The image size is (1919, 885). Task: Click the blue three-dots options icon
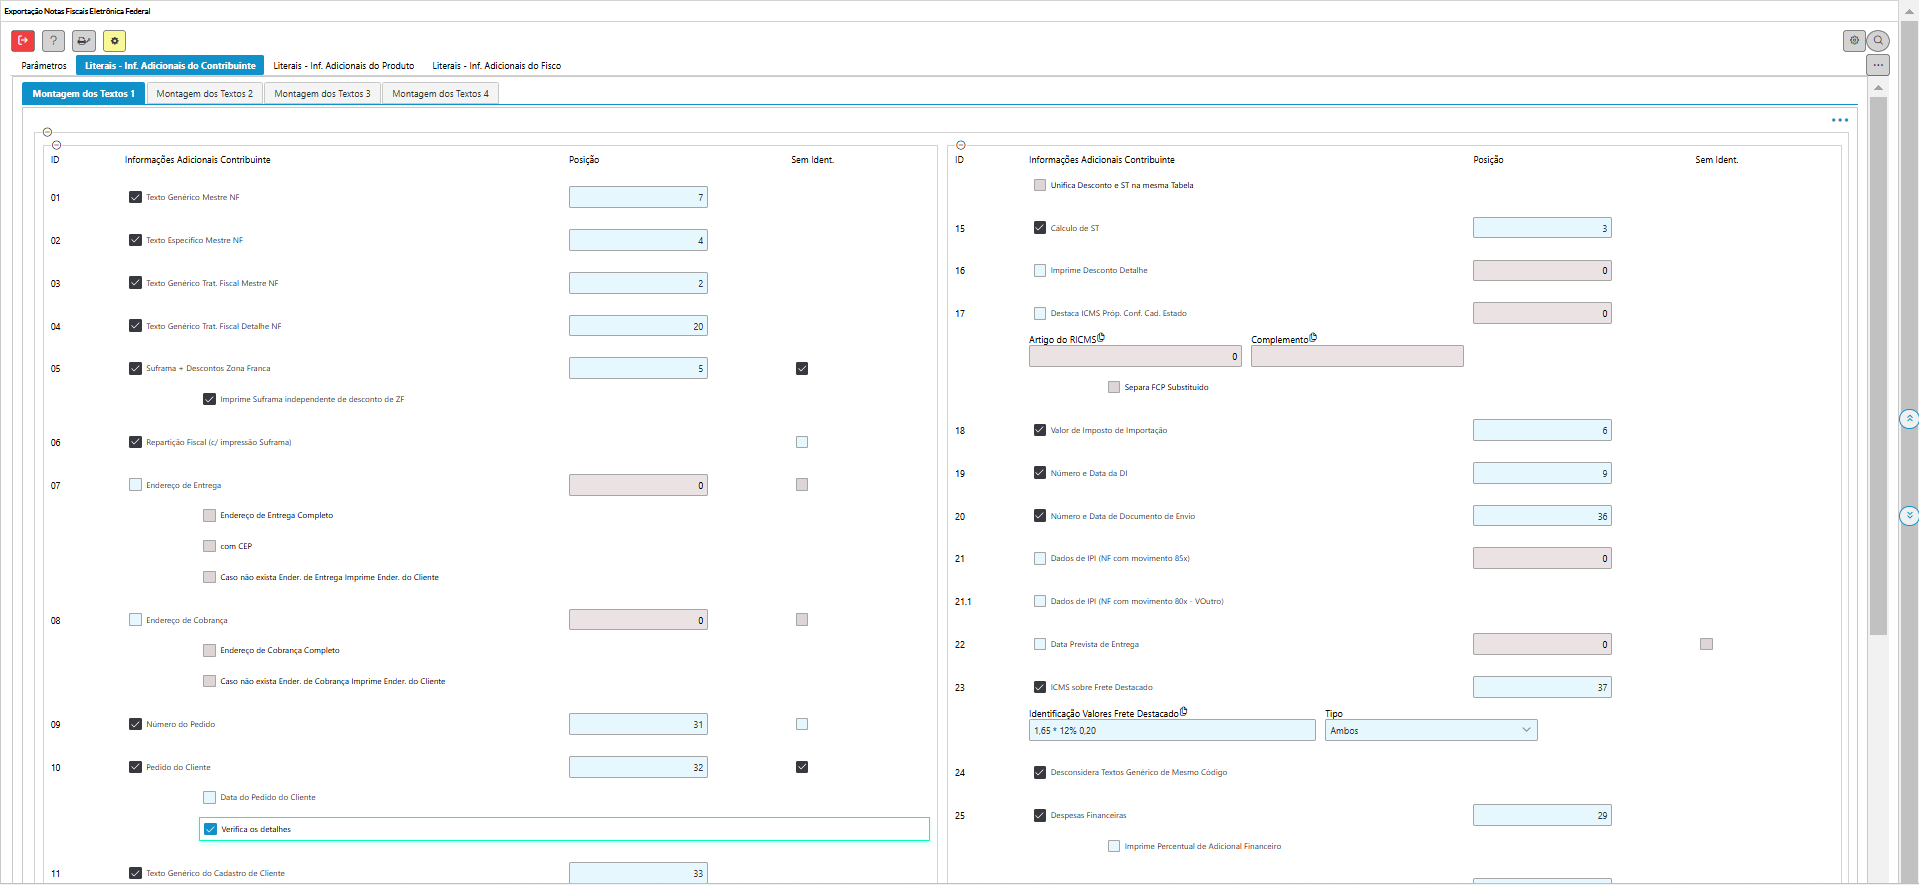point(1839,120)
